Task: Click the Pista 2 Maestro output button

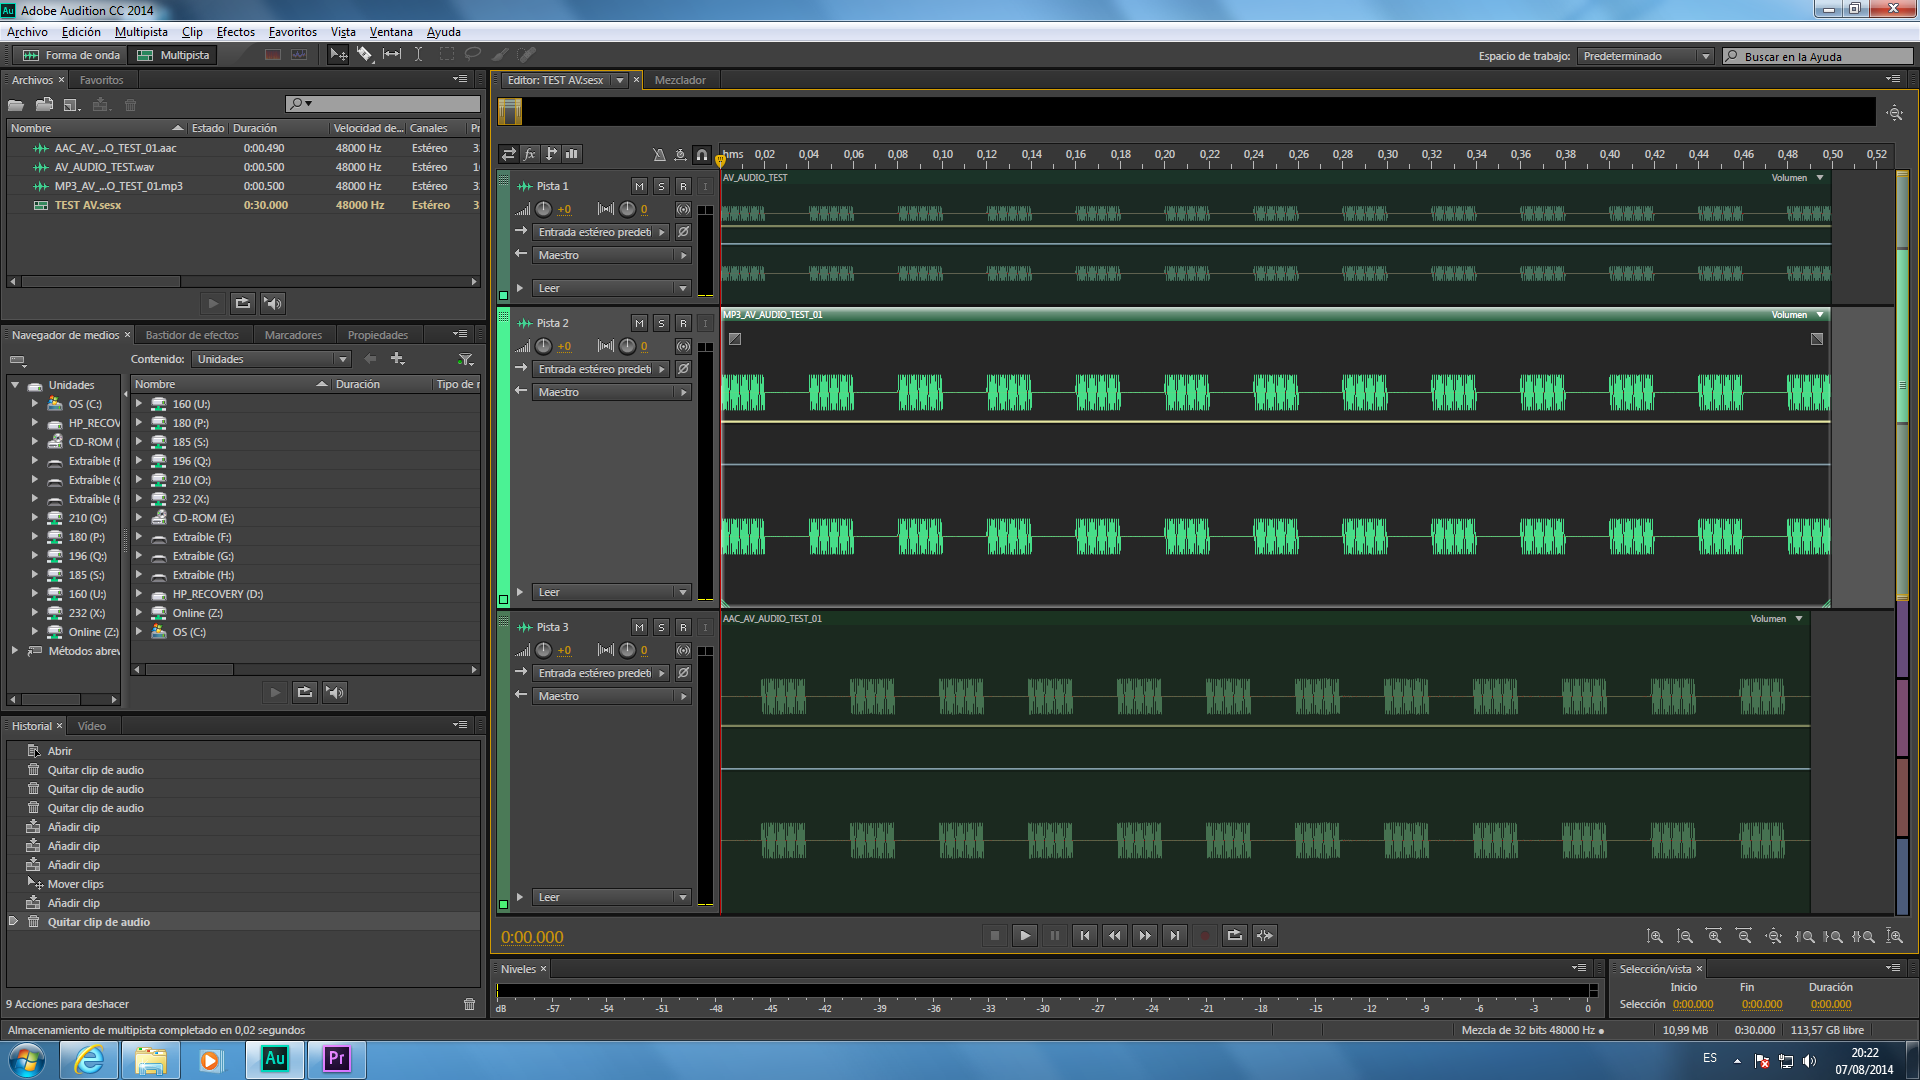Action: coord(612,392)
